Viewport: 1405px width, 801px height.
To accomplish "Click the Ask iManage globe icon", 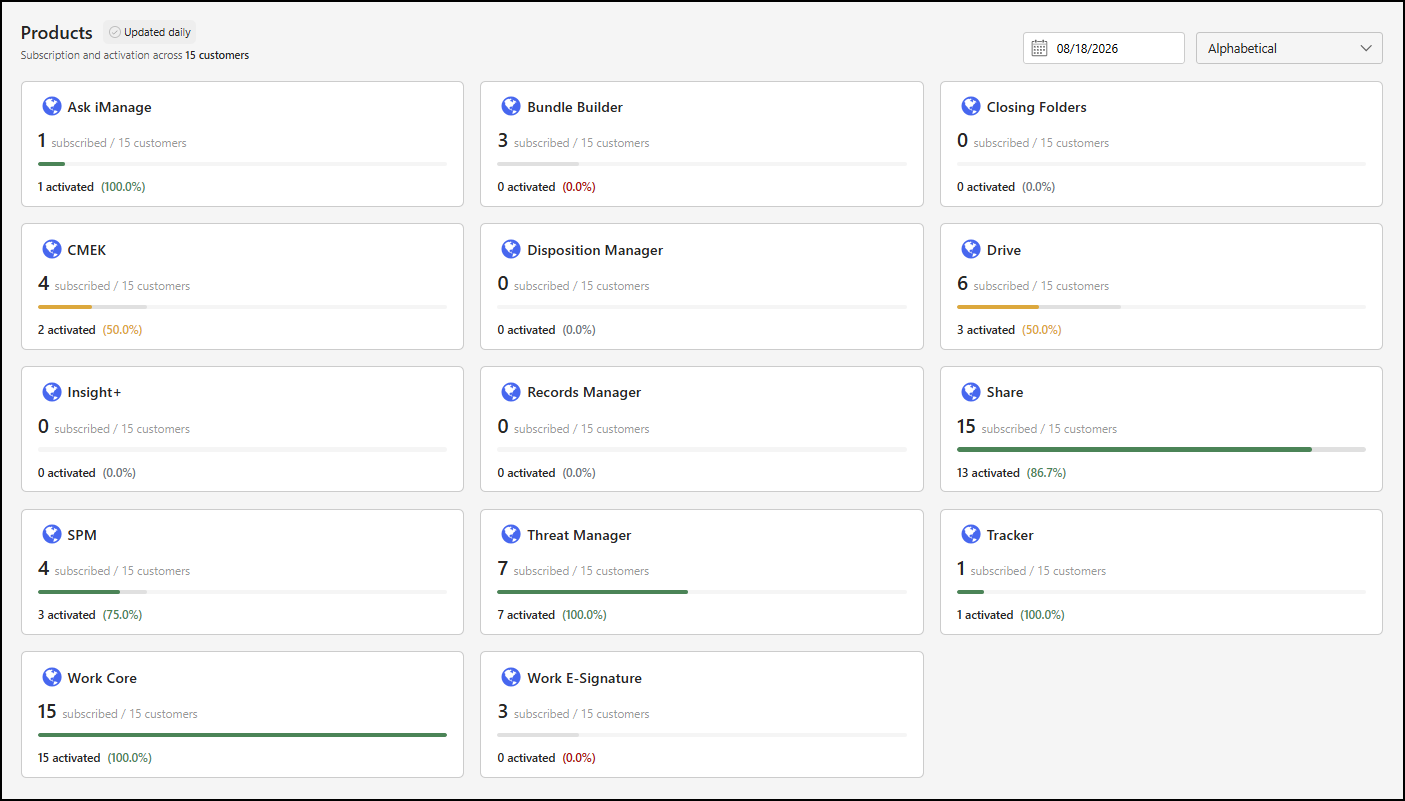I will coord(52,106).
